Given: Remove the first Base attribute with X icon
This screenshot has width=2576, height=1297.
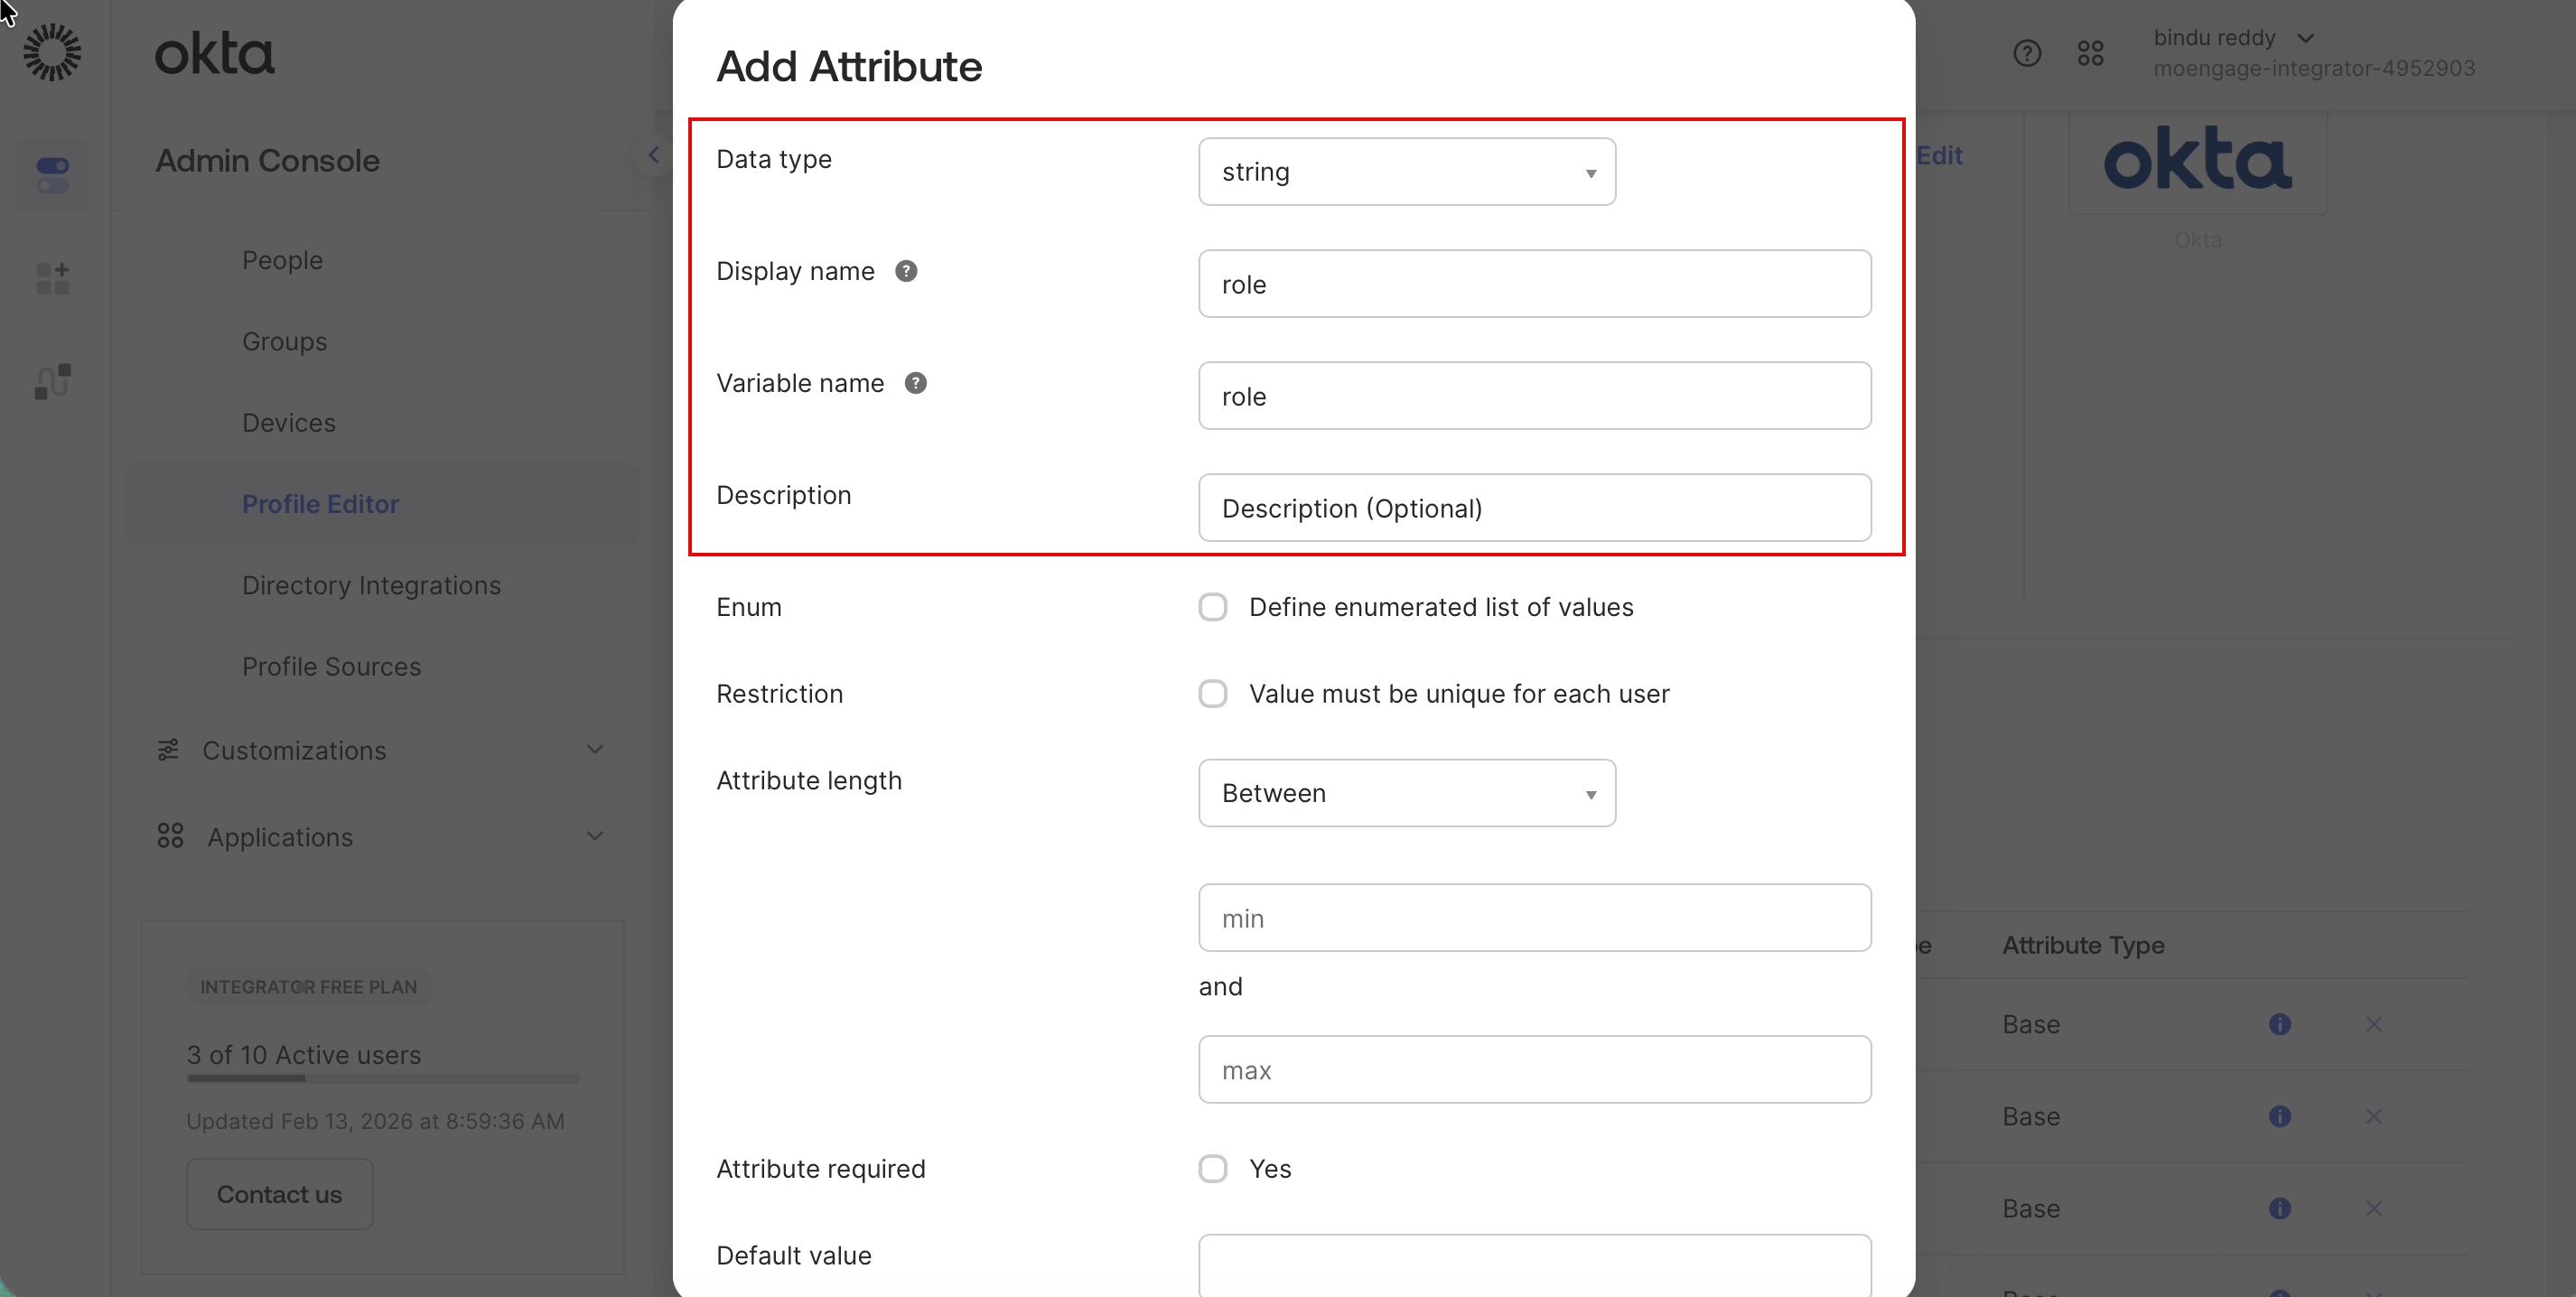Looking at the screenshot, I should pyautogui.click(x=2373, y=1024).
